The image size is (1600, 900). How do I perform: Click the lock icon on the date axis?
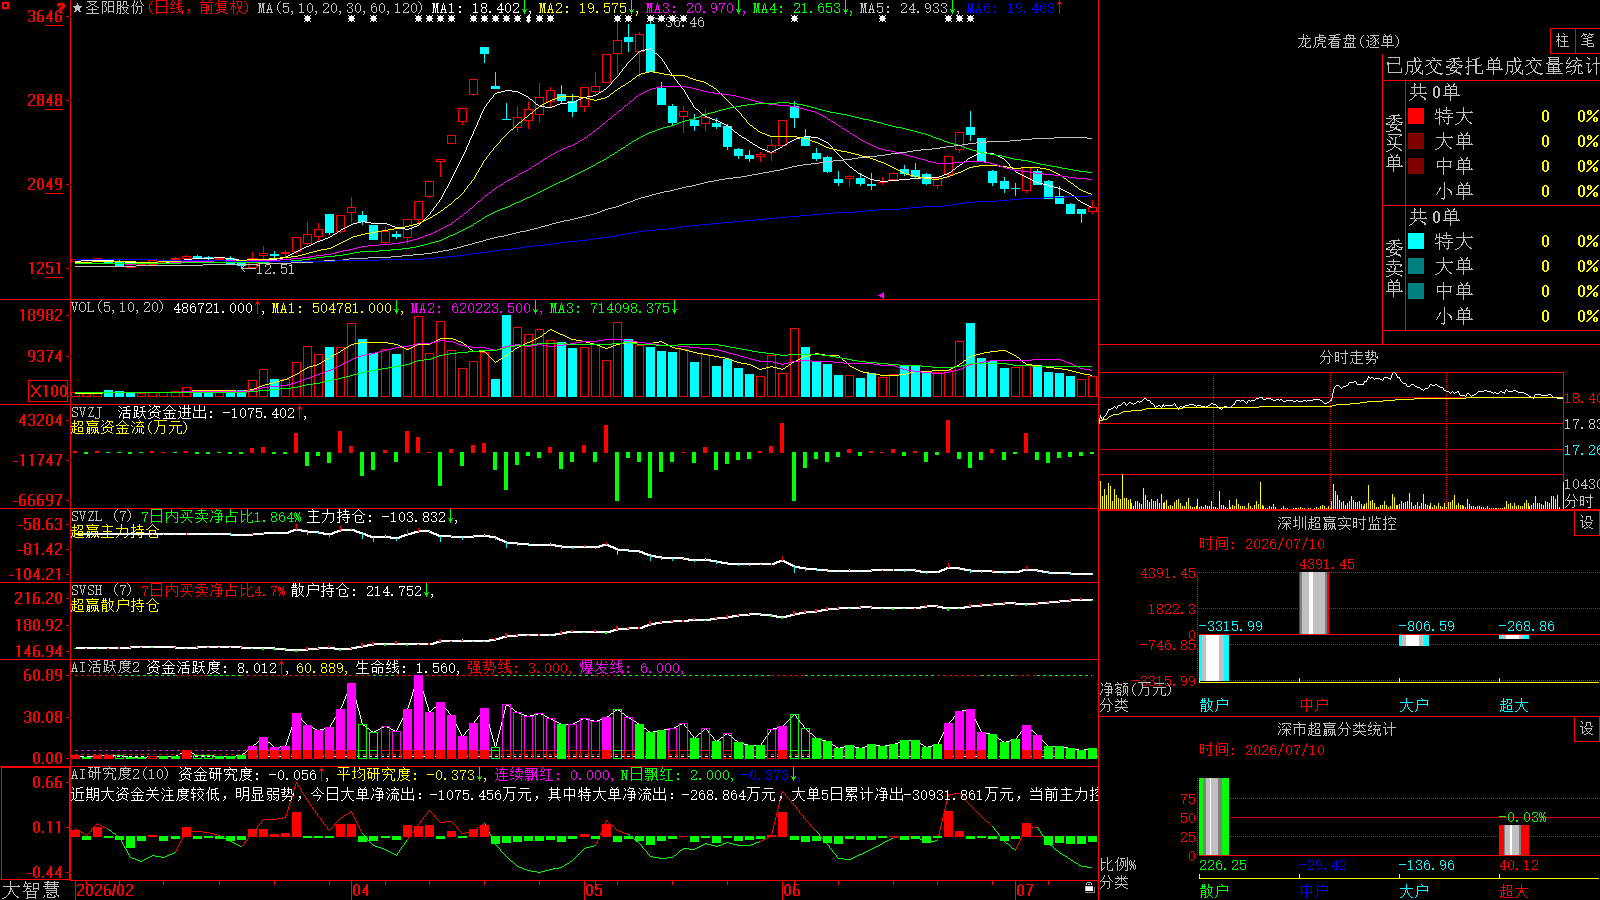coord(1090,888)
